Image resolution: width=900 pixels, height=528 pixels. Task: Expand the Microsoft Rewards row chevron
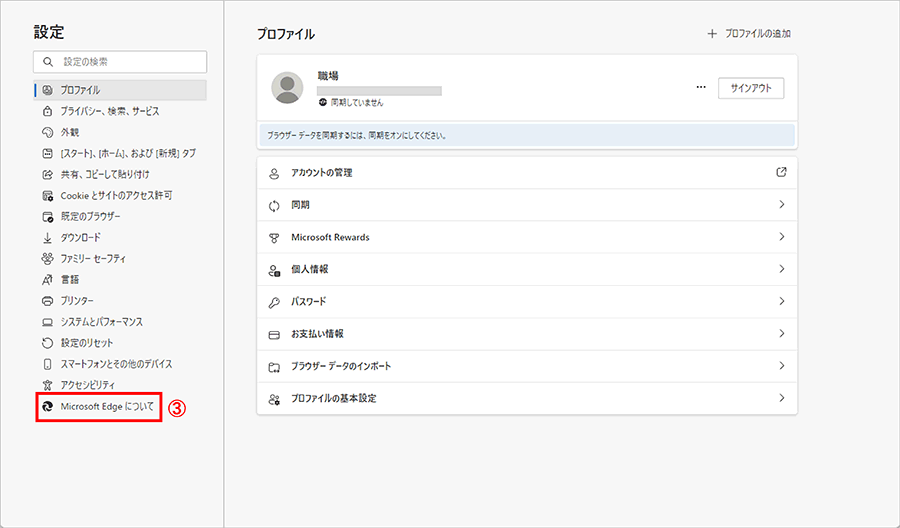pyautogui.click(x=781, y=236)
